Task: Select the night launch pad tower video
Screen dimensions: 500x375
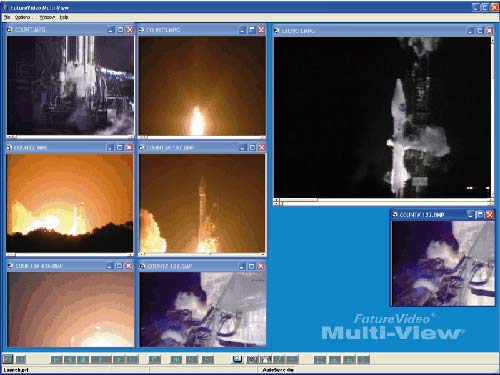Action: click(70, 86)
